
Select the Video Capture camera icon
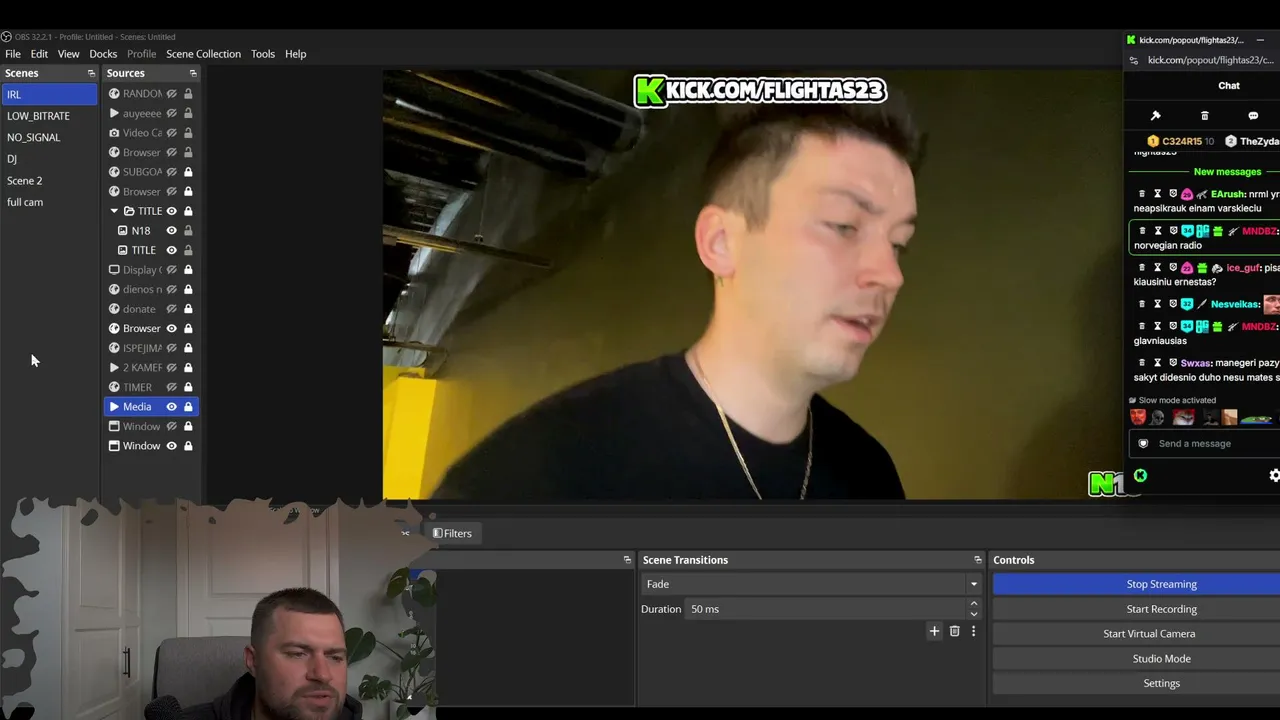pyautogui.click(x=114, y=133)
